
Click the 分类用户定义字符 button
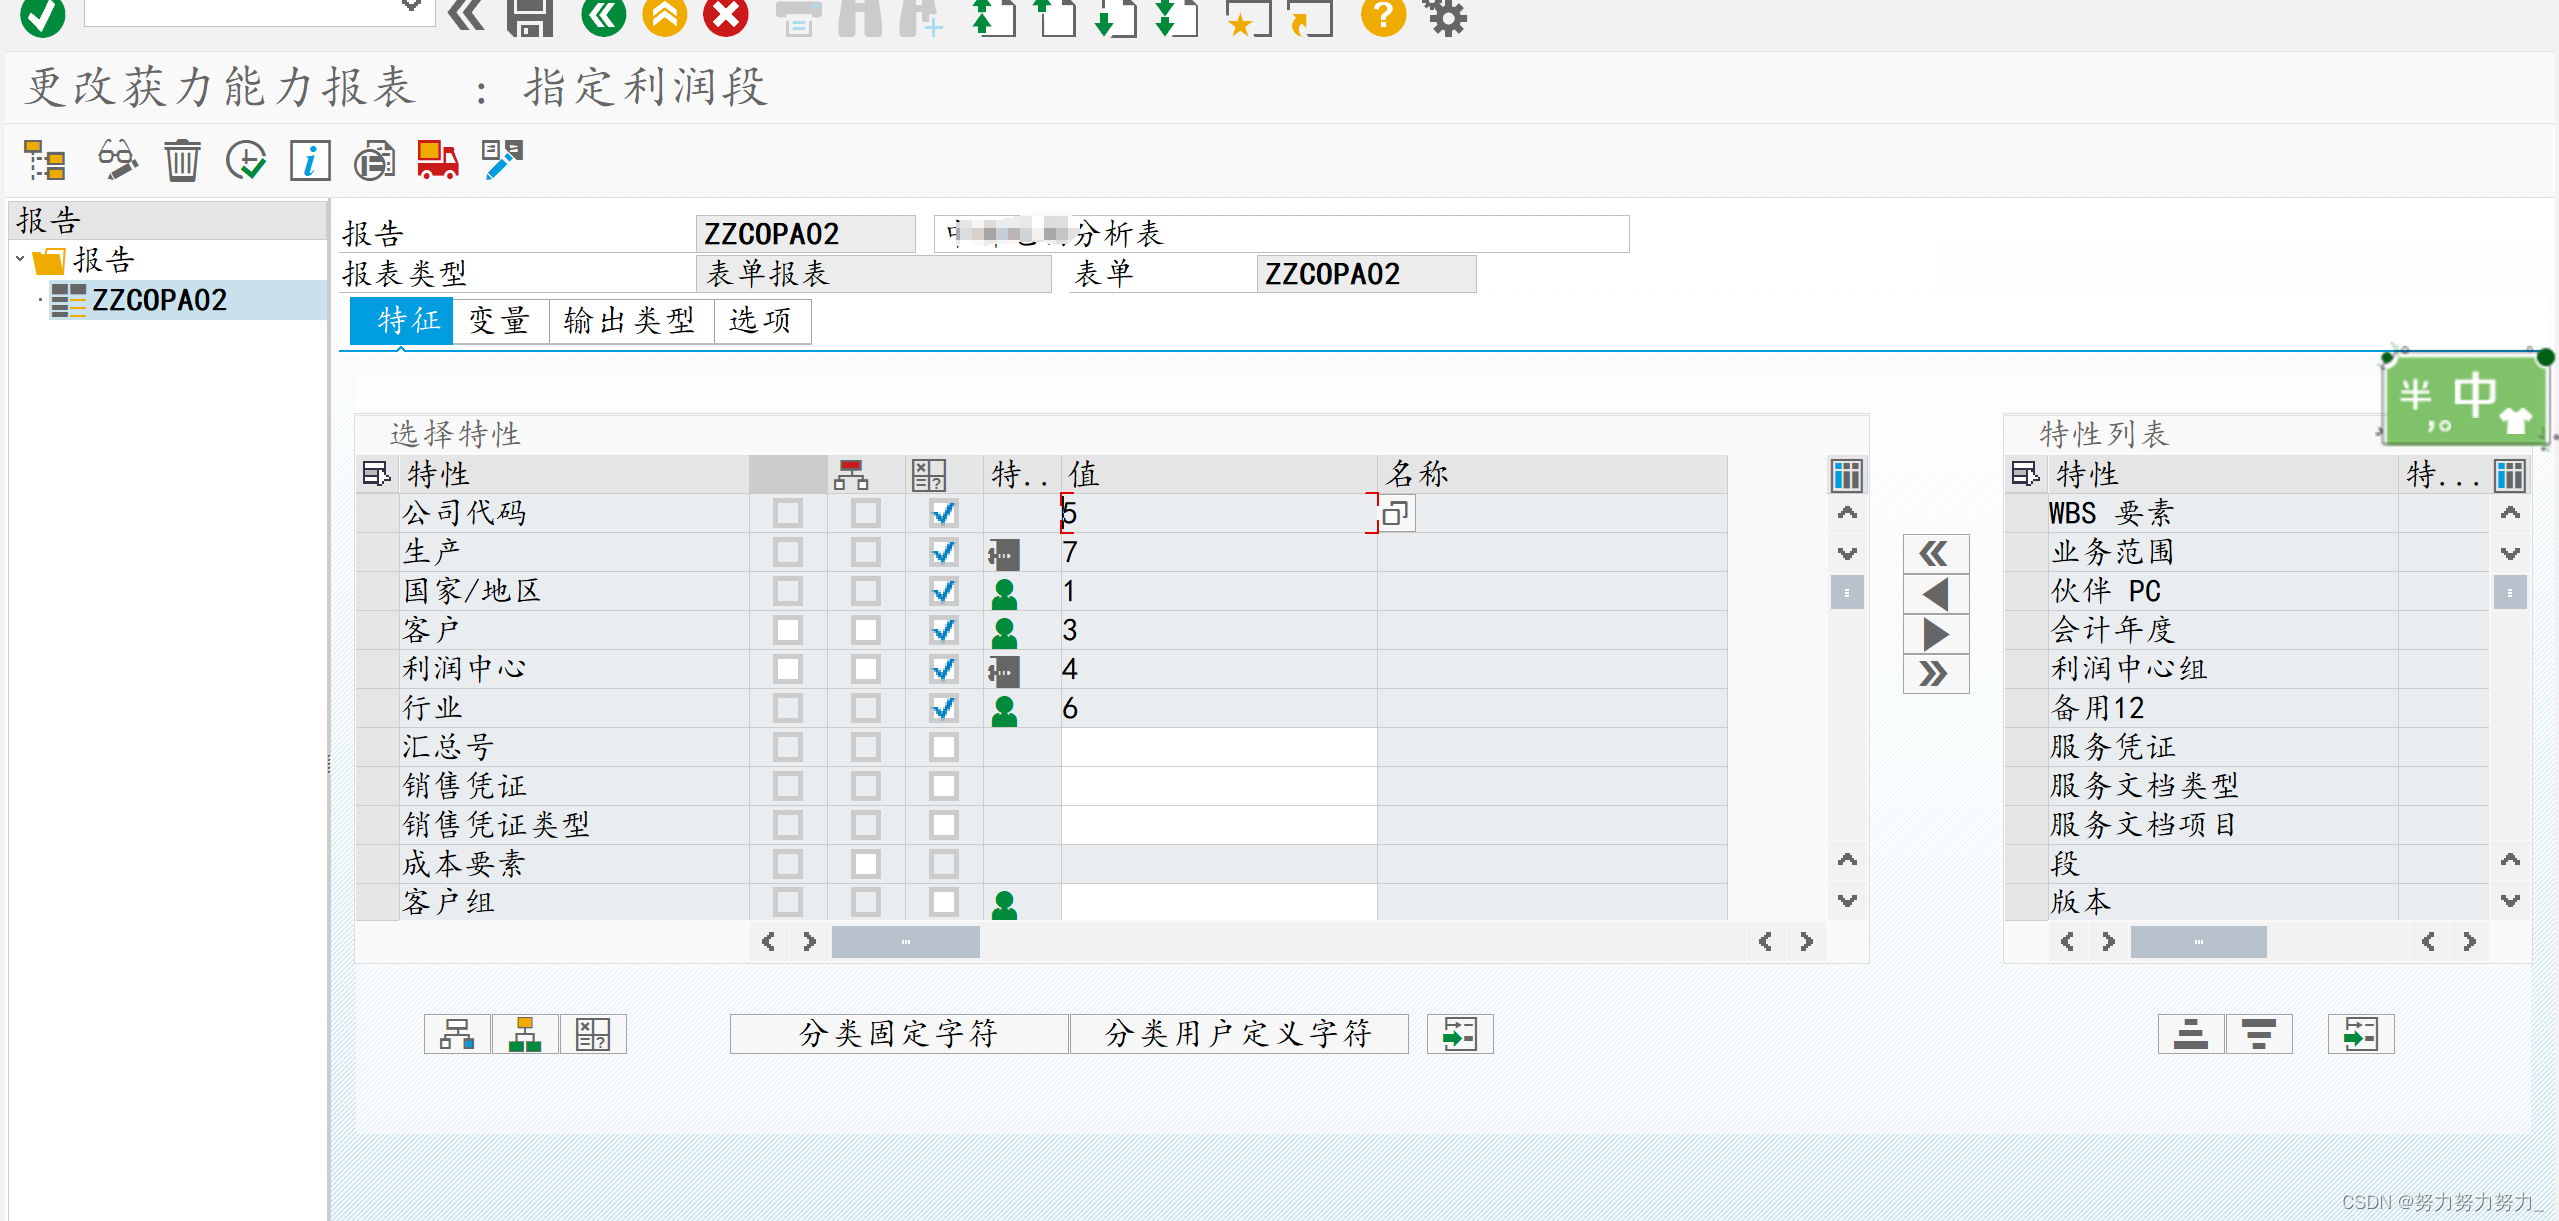(x=1239, y=1034)
